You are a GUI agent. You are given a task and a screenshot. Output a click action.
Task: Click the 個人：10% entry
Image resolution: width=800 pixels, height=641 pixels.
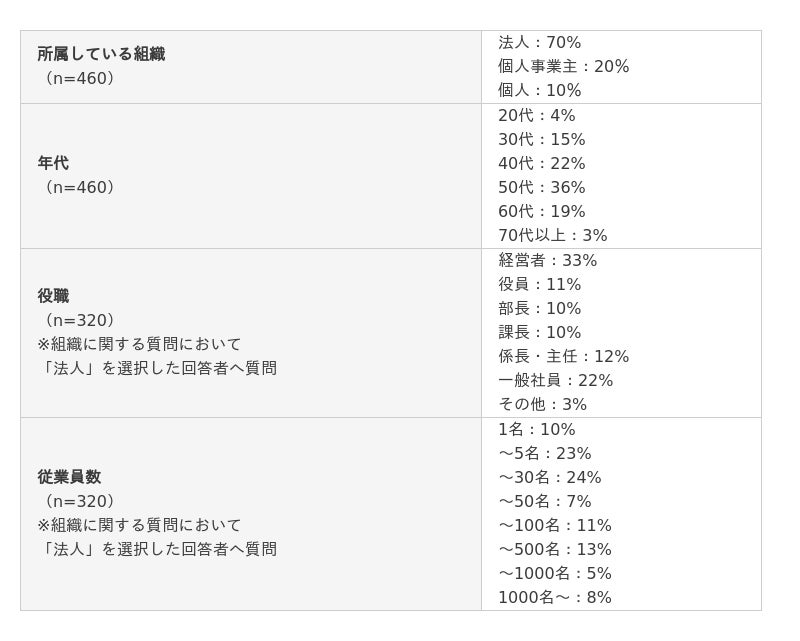coord(540,90)
